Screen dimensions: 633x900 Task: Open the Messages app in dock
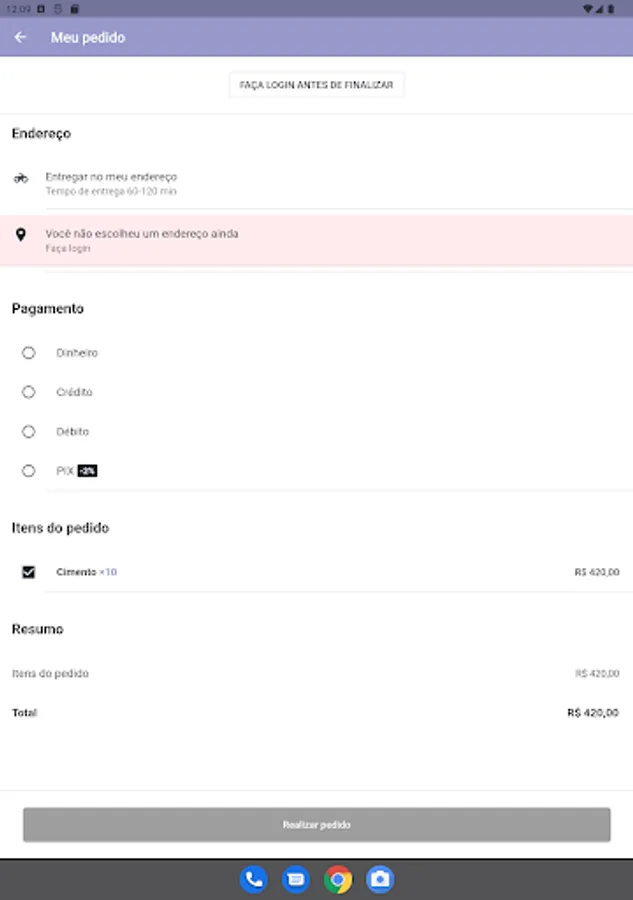(296, 879)
